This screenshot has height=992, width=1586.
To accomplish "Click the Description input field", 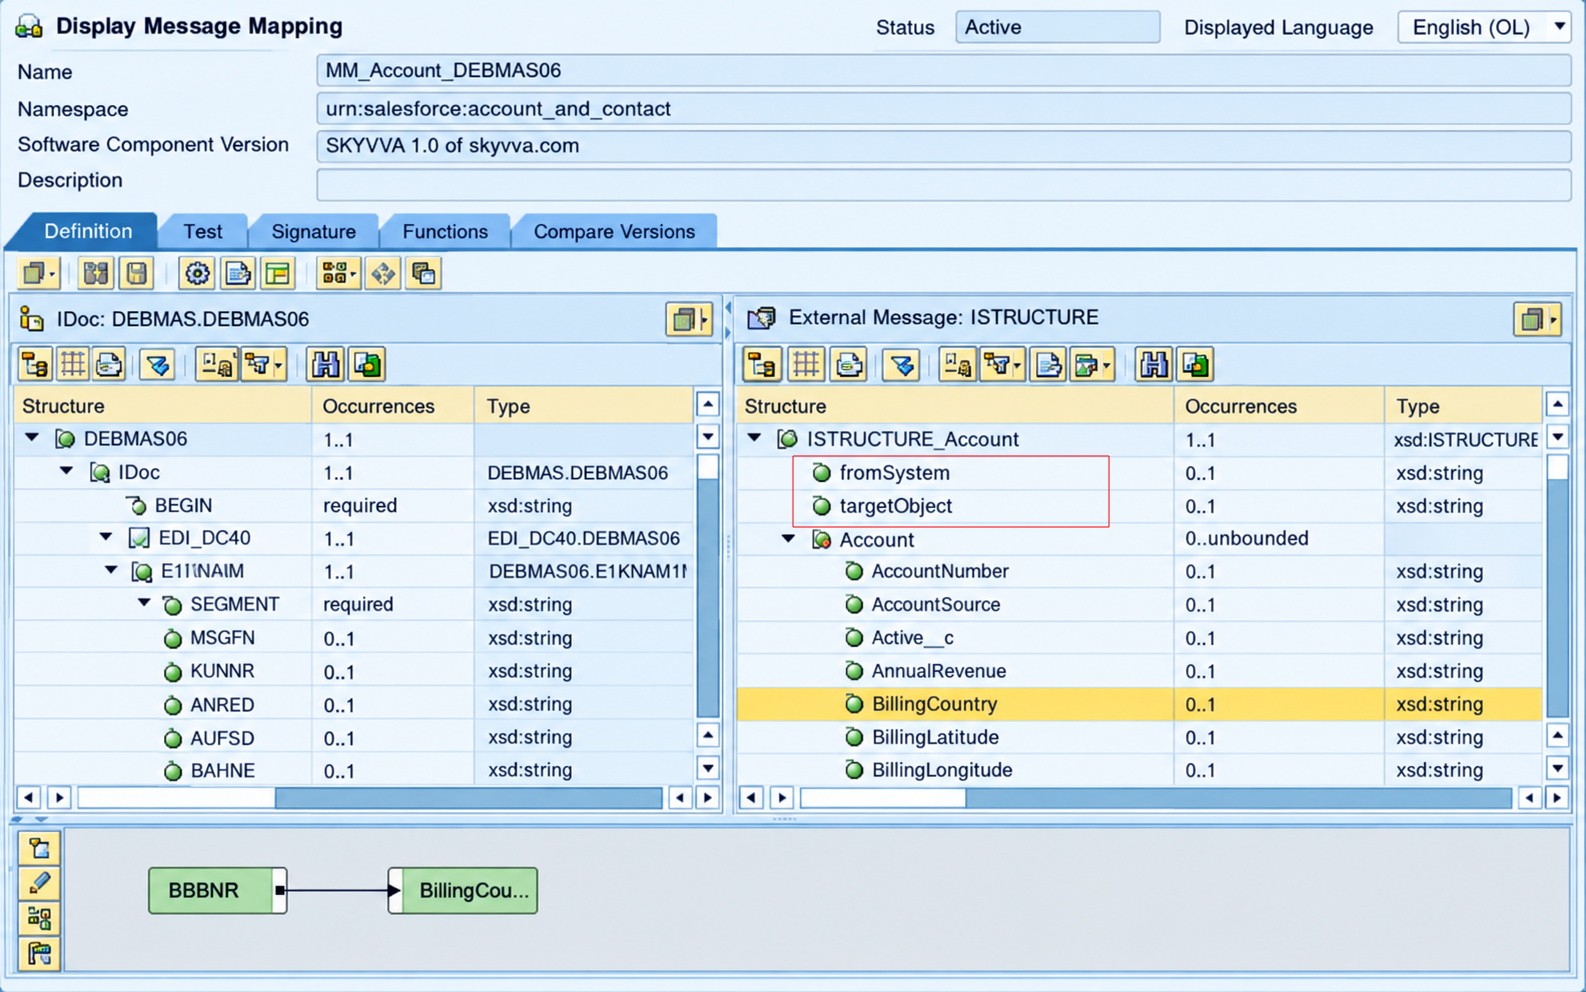I will point(943,184).
